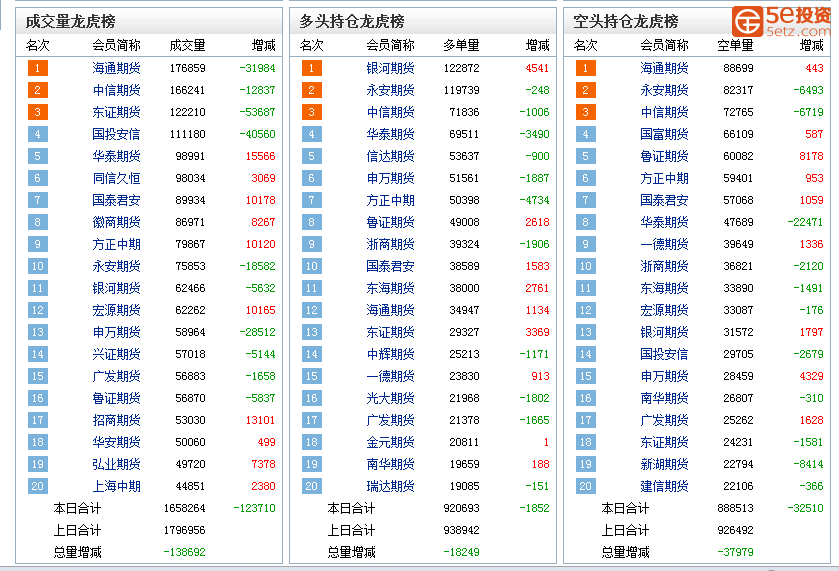Open the 徽商期货 member link
This screenshot has height=571, width=839.
click(x=116, y=222)
